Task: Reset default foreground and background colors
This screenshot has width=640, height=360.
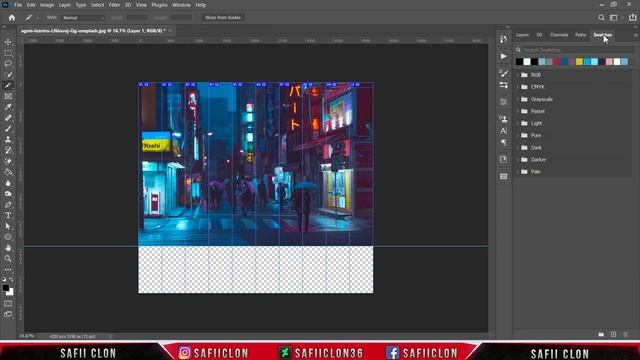Action: pos(4,280)
